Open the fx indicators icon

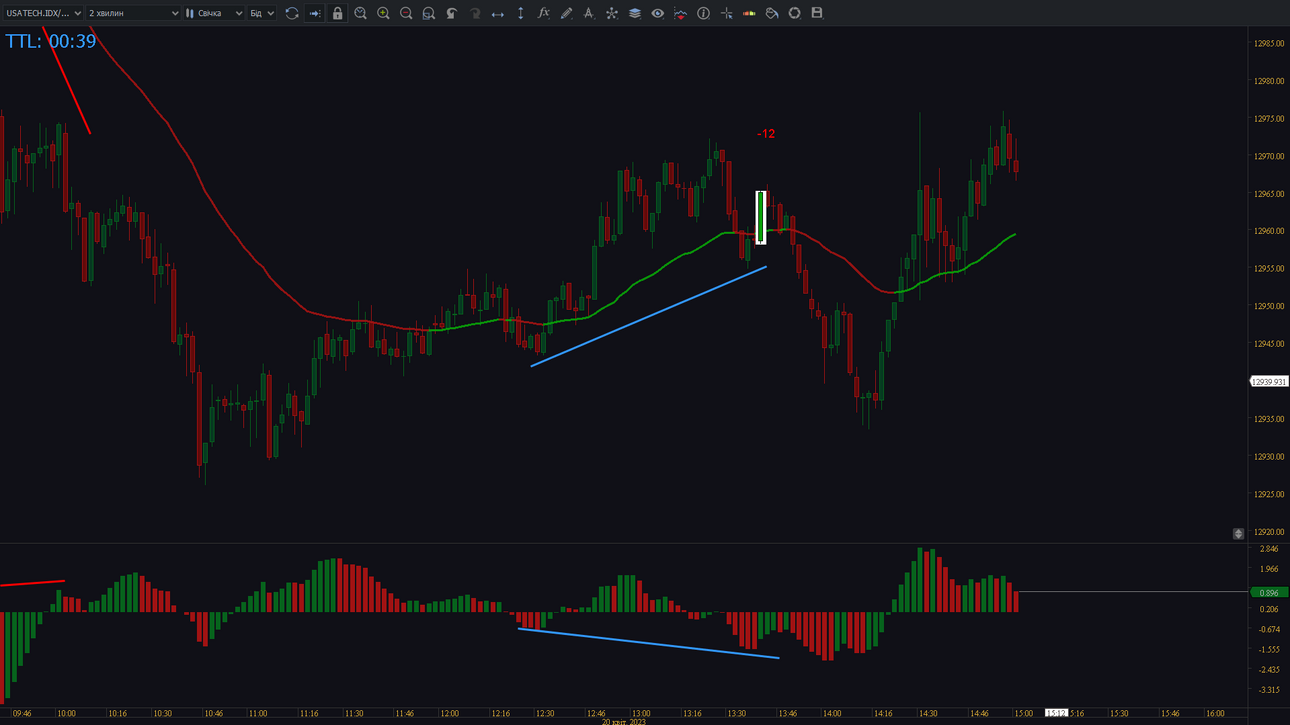pyautogui.click(x=543, y=13)
